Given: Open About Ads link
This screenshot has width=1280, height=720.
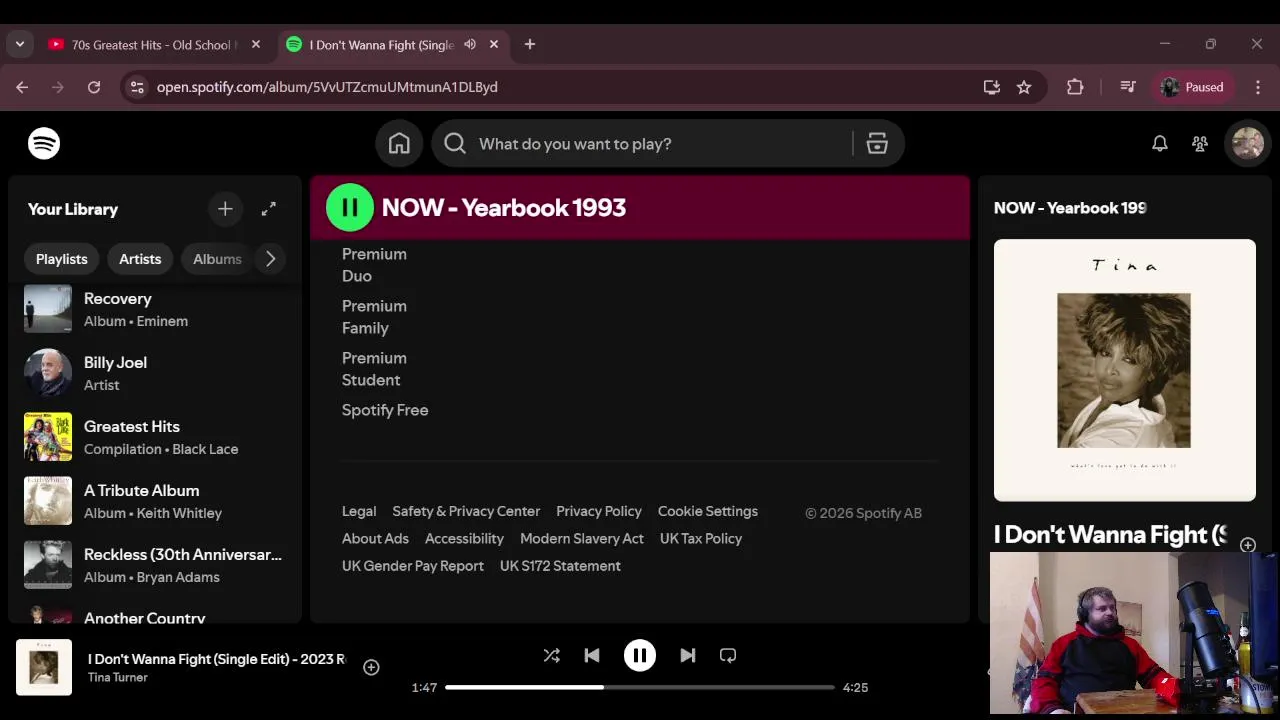Looking at the screenshot, I should tap(375, 538).
